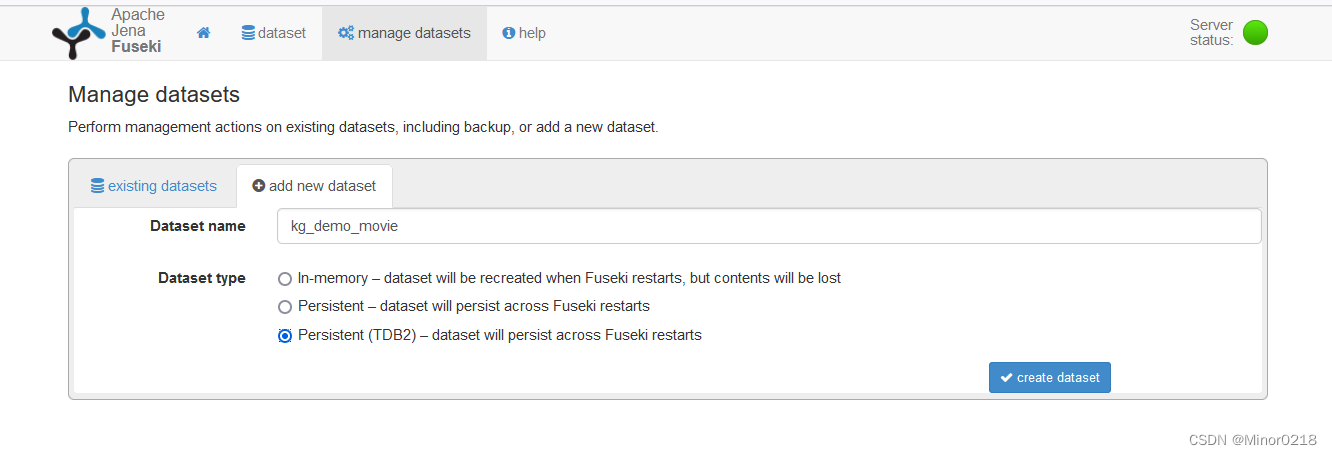Click the checkmark icon on create dataset button
Image resolution: width=1332 pixels, height=455 pixels.
point(1006,378)
